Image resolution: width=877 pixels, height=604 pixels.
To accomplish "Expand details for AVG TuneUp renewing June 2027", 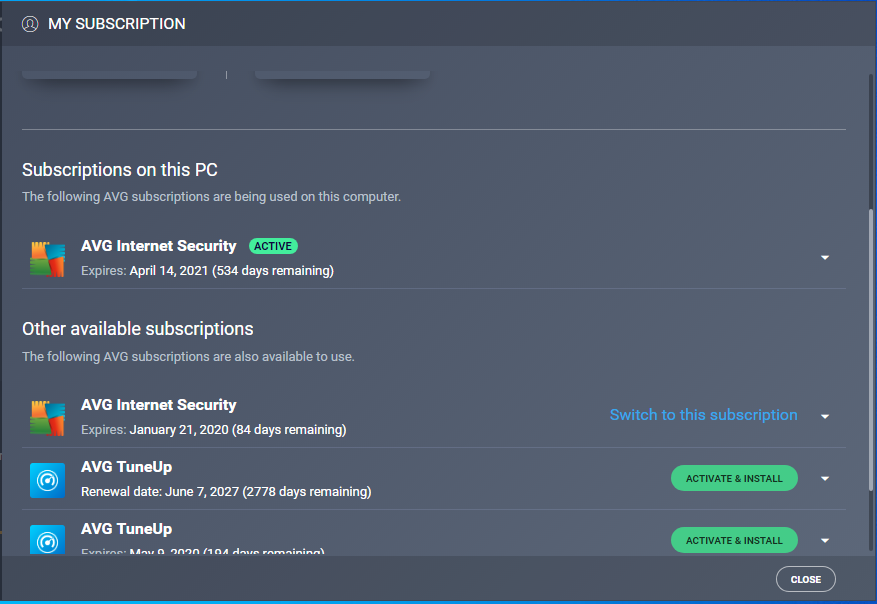I will coord(825,478).
